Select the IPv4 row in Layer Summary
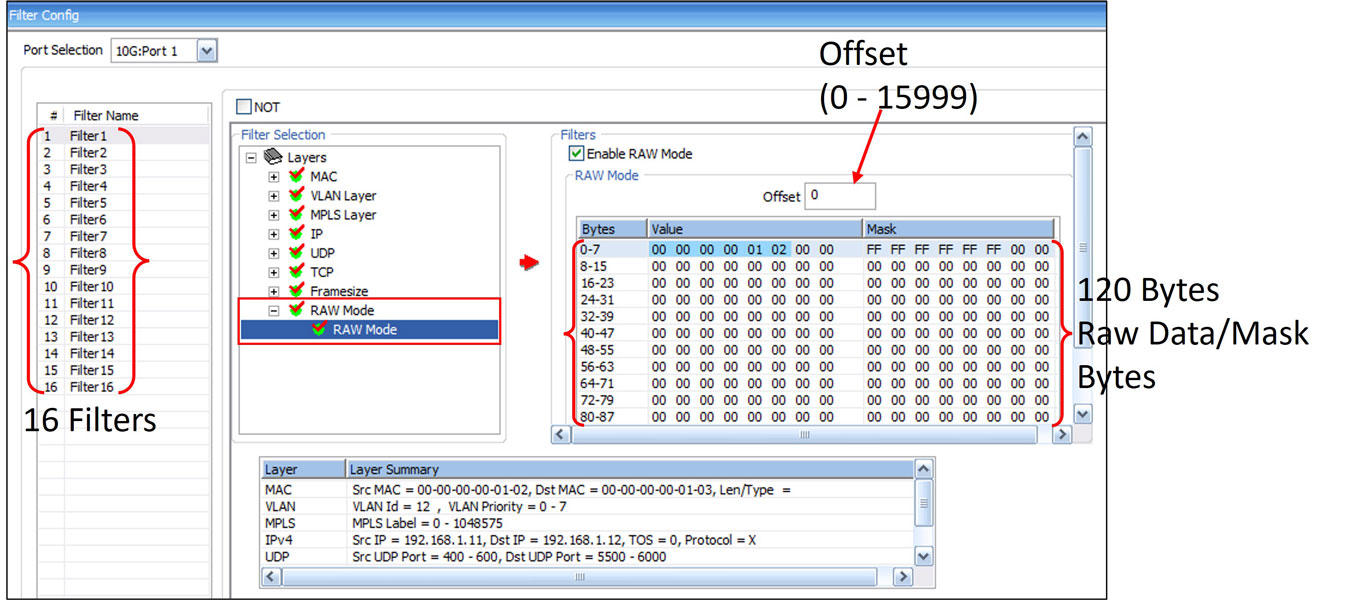 [587, 540]
